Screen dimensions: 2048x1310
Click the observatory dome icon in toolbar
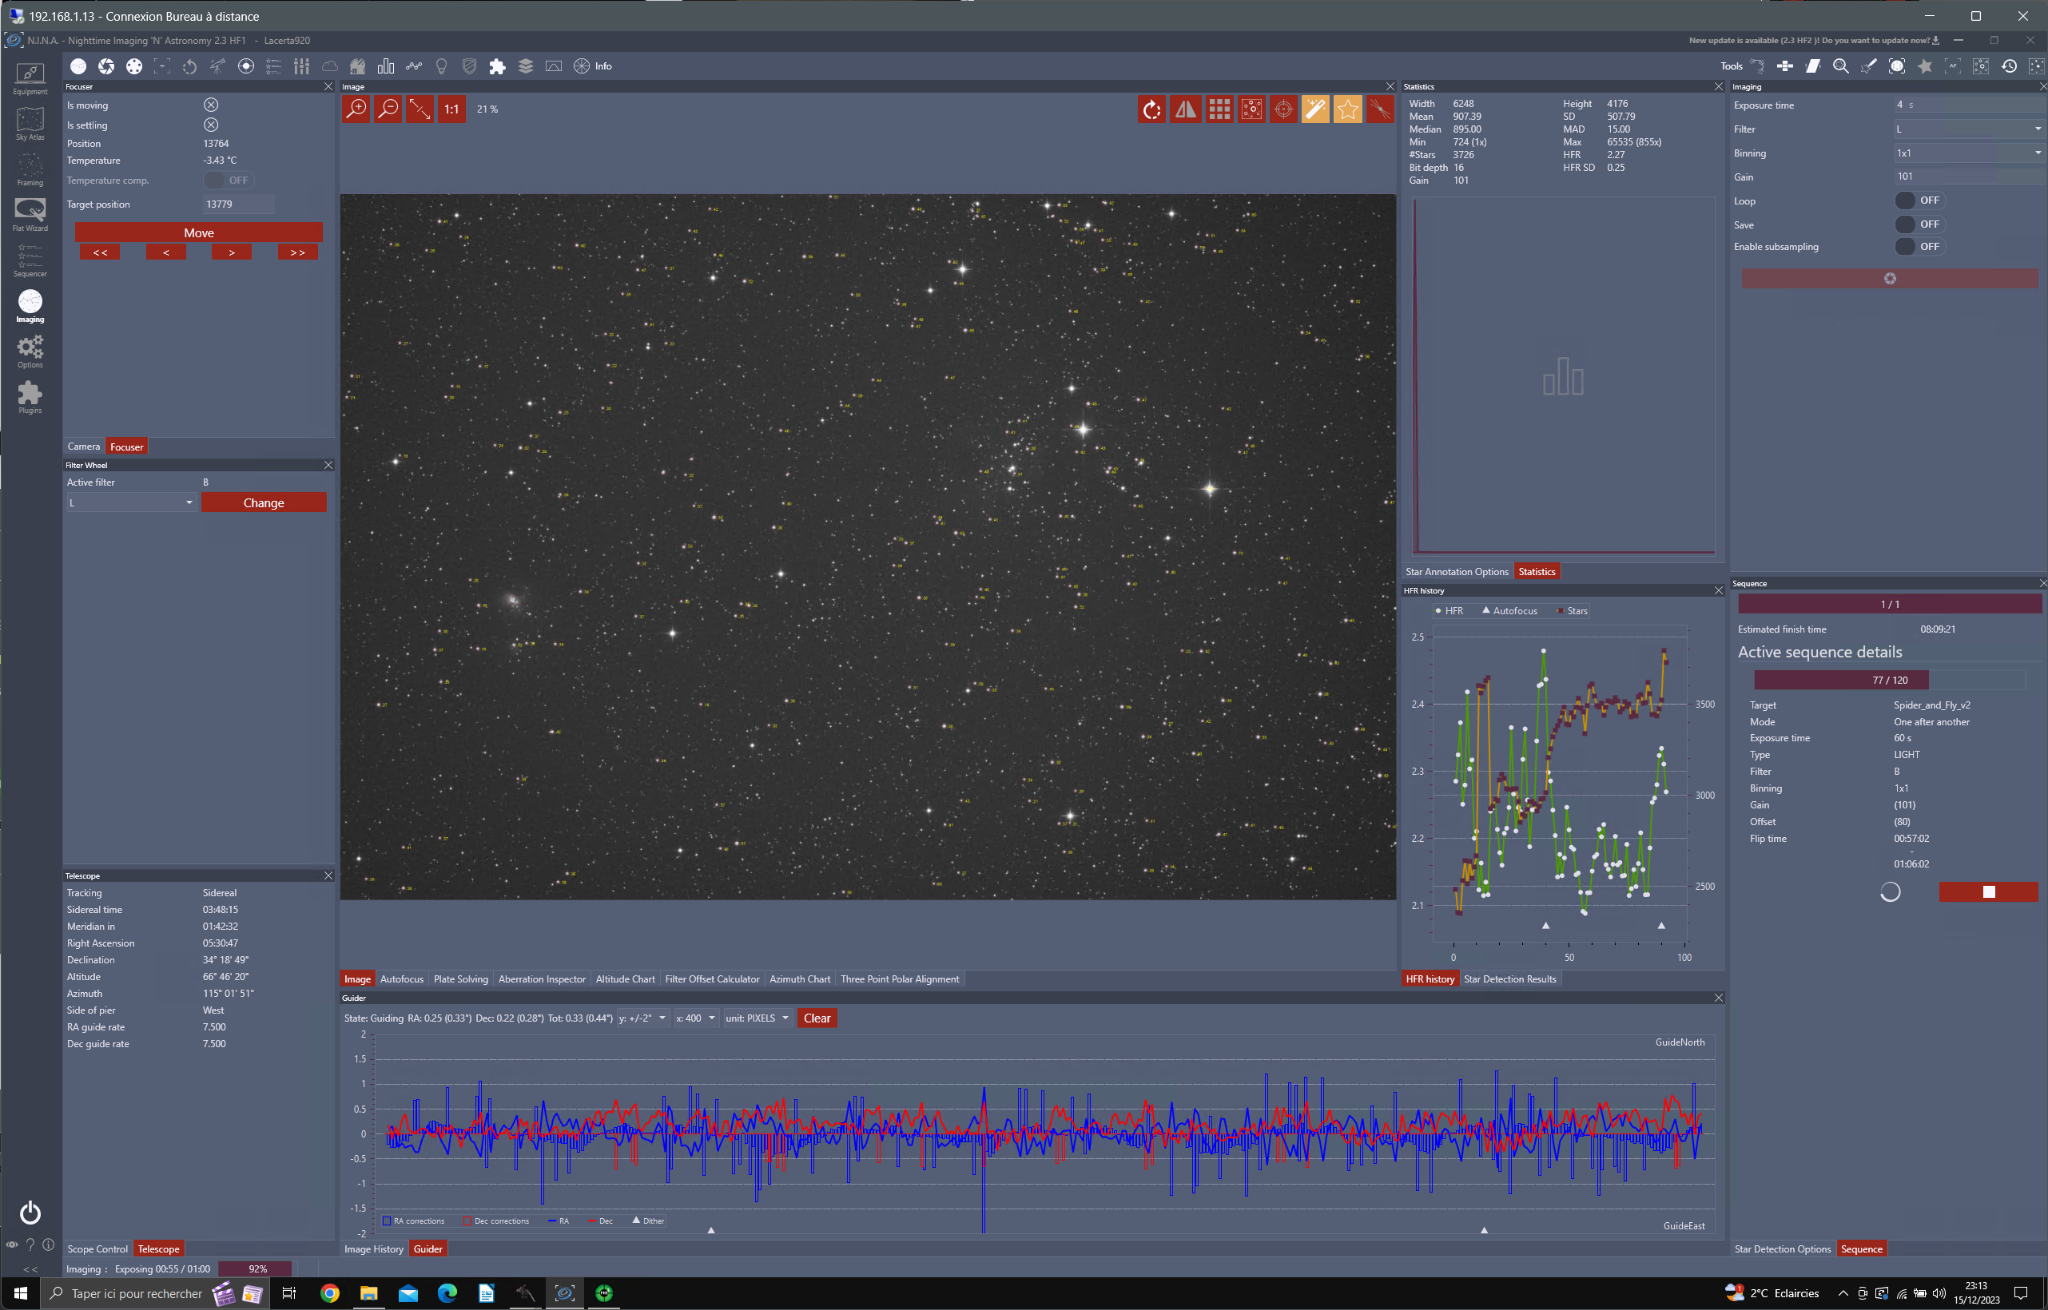357,66
